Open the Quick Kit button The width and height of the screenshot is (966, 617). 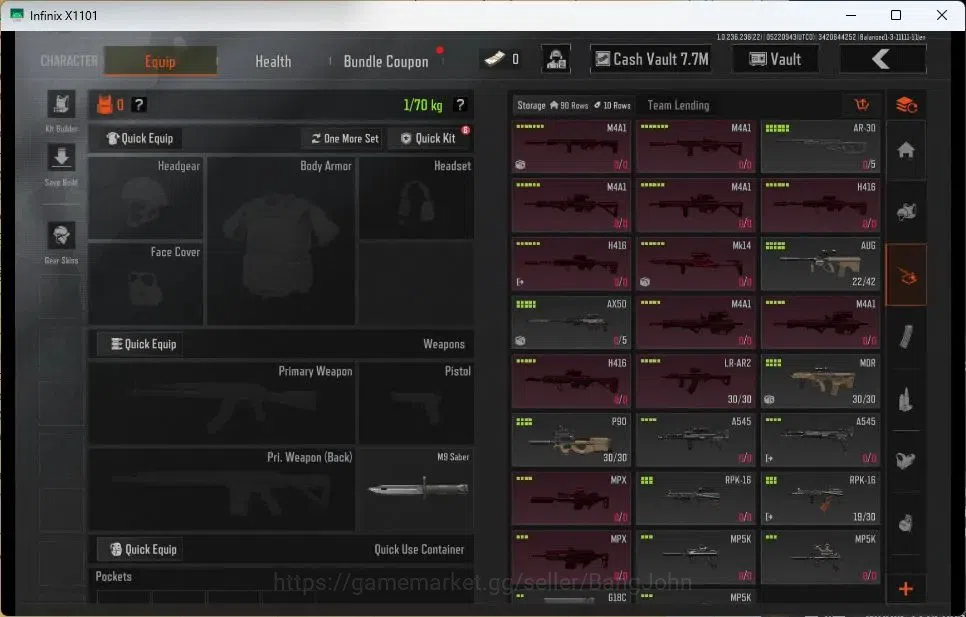(429, 139)
